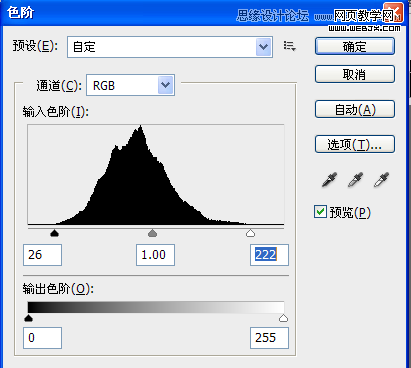Click the 输出色阶(O) label
411x368 pixels.
click(58, 289)
